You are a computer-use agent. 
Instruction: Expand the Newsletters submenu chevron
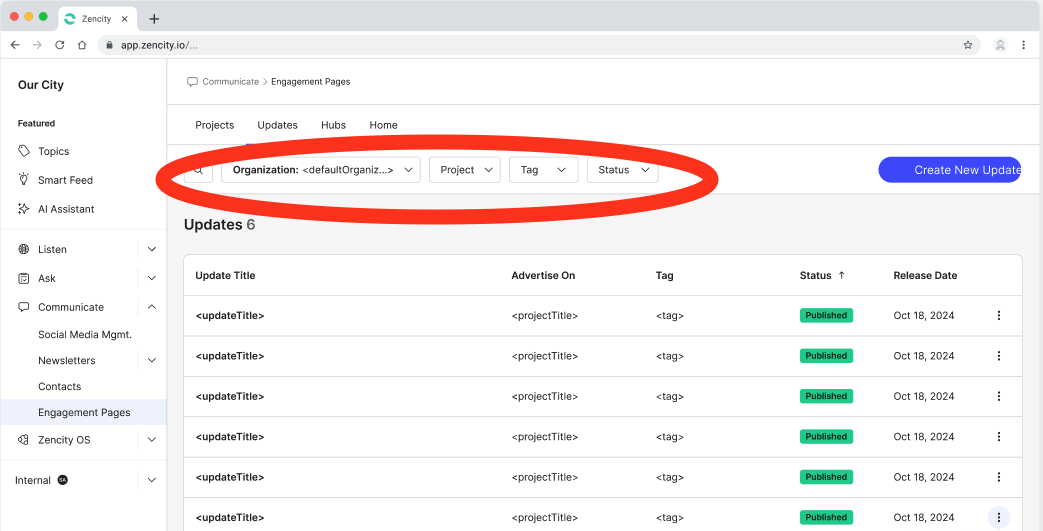pos(152,360)
